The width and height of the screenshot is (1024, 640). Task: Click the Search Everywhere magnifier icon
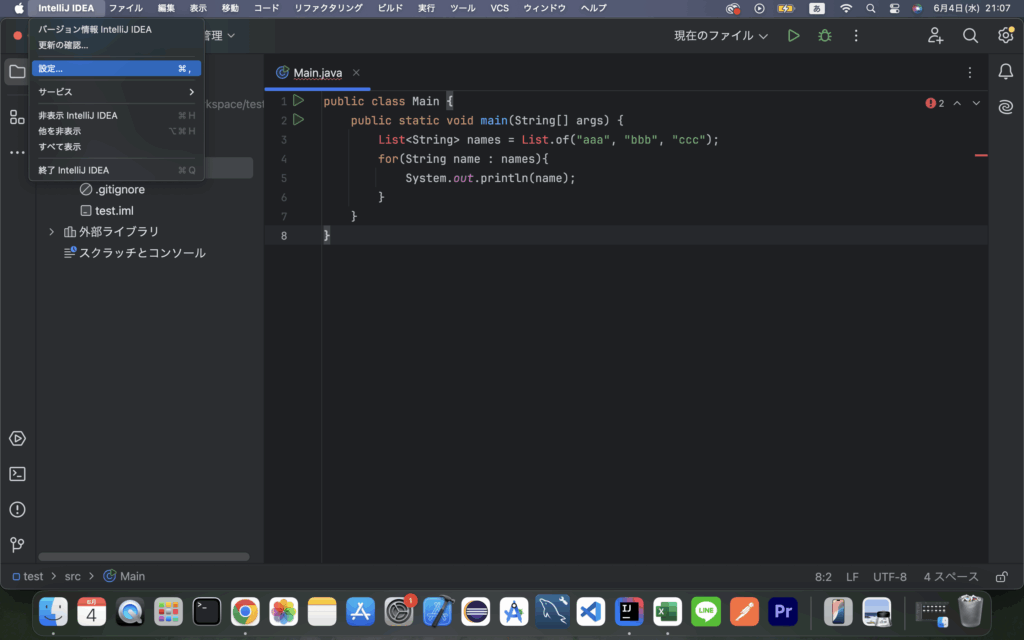[970, 36]
